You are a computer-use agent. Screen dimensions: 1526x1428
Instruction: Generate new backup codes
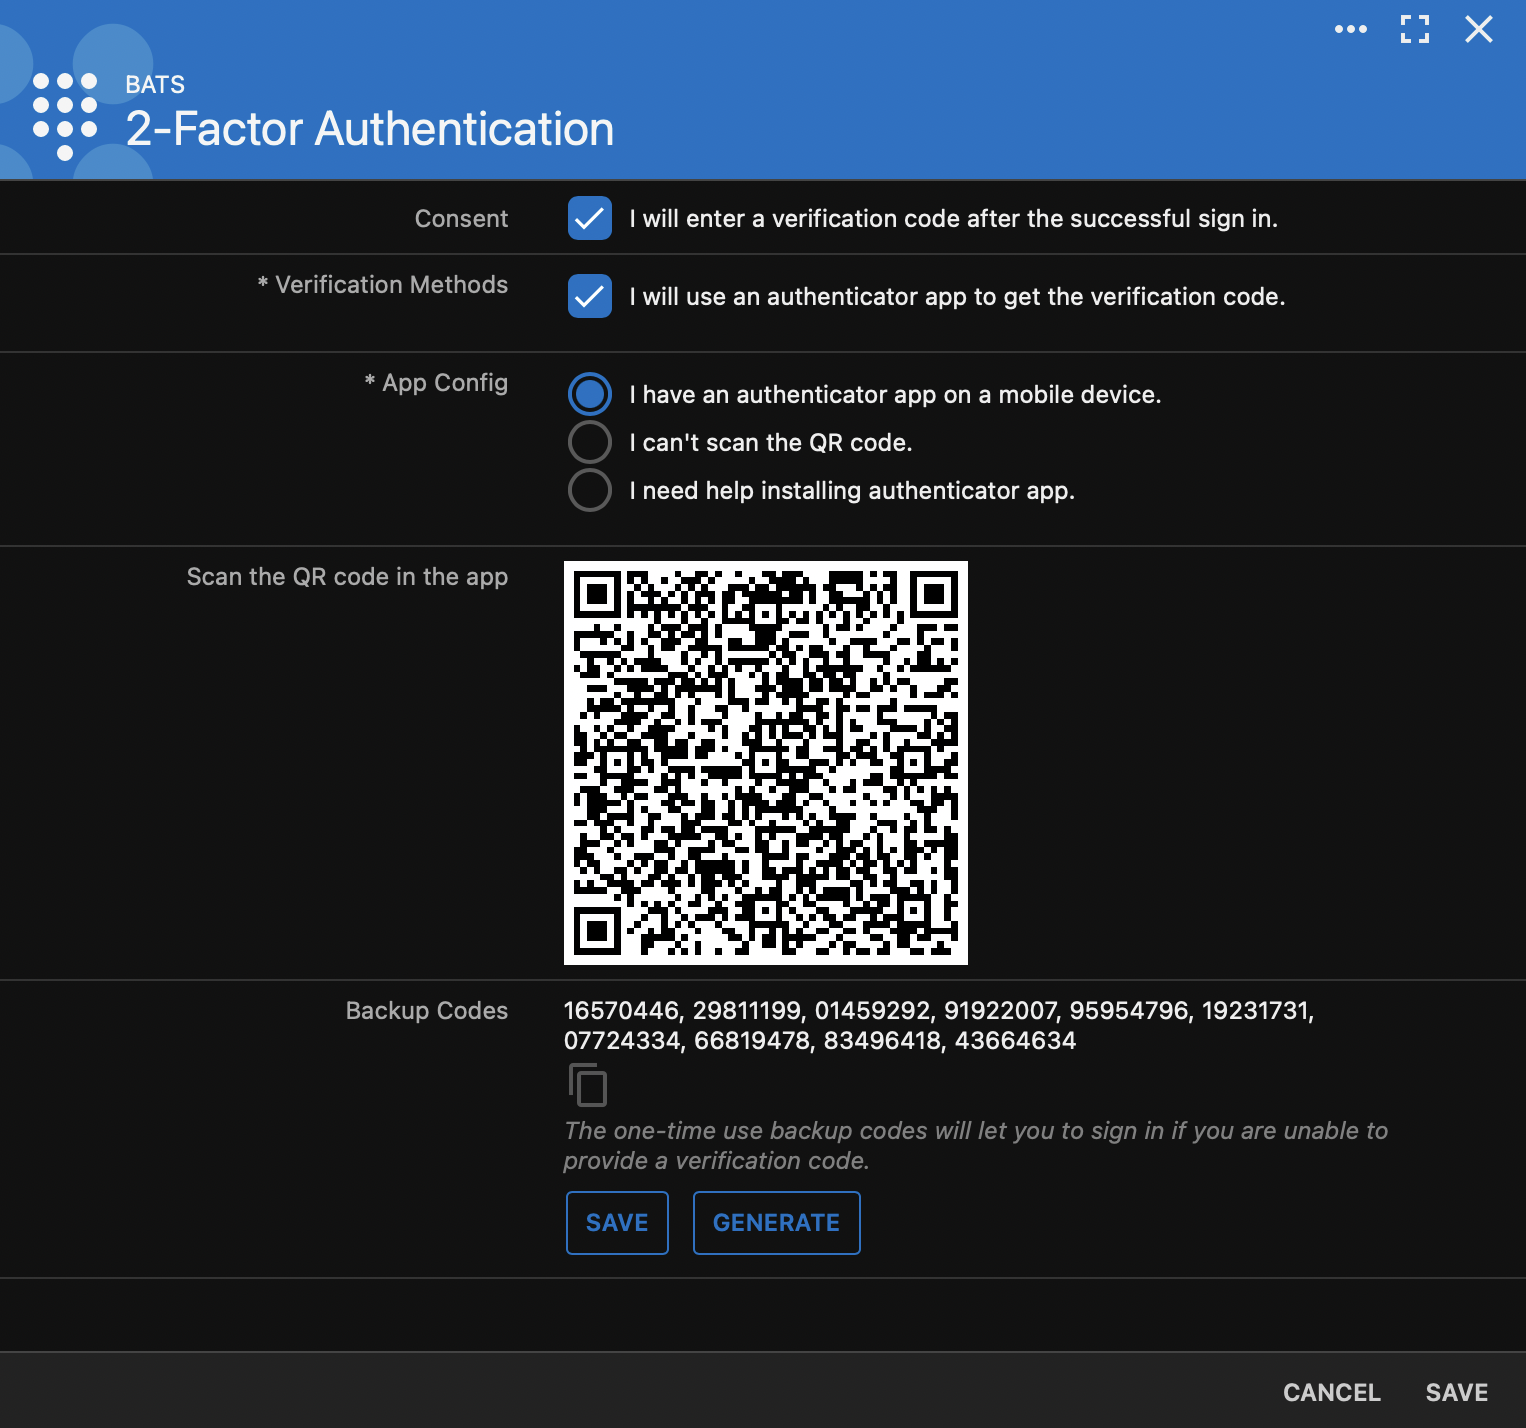pos(776,1222)
